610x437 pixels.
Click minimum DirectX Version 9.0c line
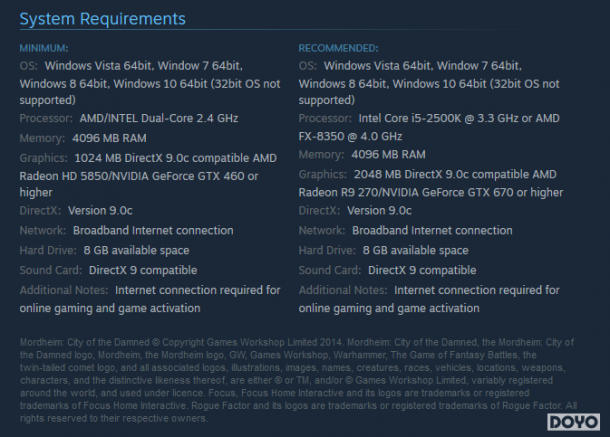(x=76, y=211)
